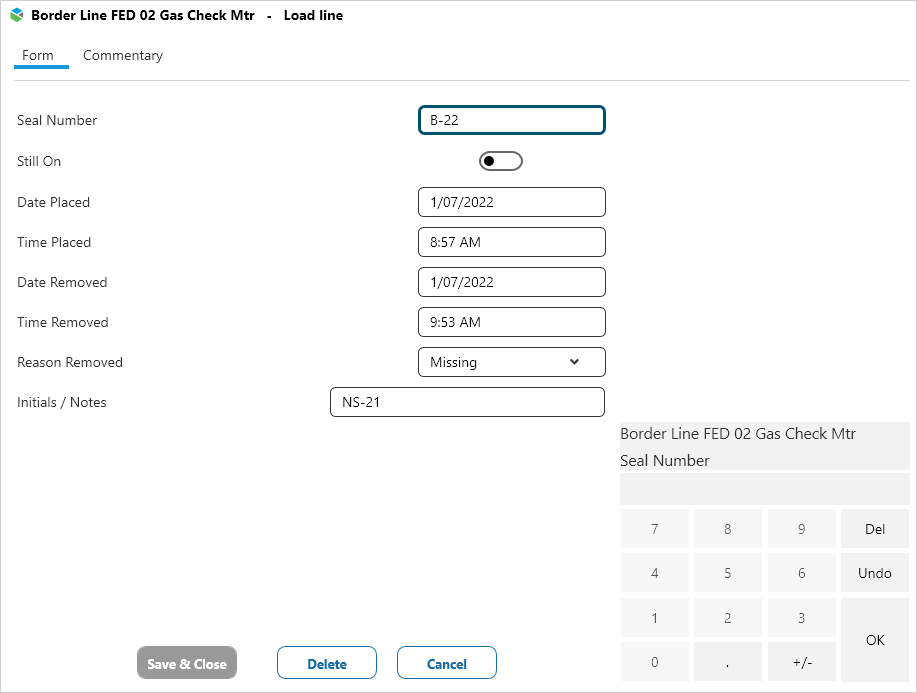Image resolution: width=917 pixels, height=693 pixels.
Task: Click the keypad decimal point key
Action: coord(728,662)
